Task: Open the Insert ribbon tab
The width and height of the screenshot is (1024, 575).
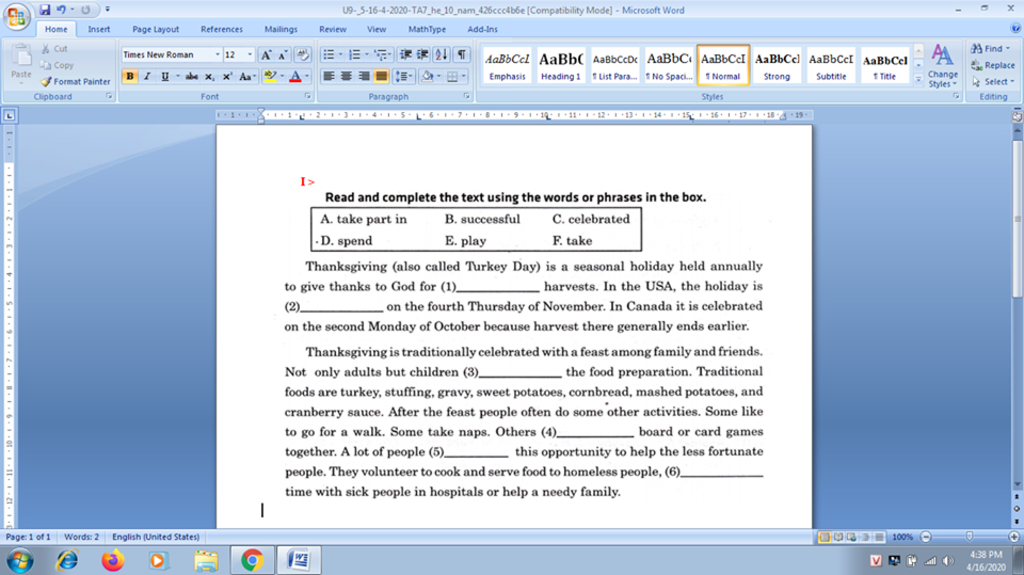Action: click(x=99, y=29)
